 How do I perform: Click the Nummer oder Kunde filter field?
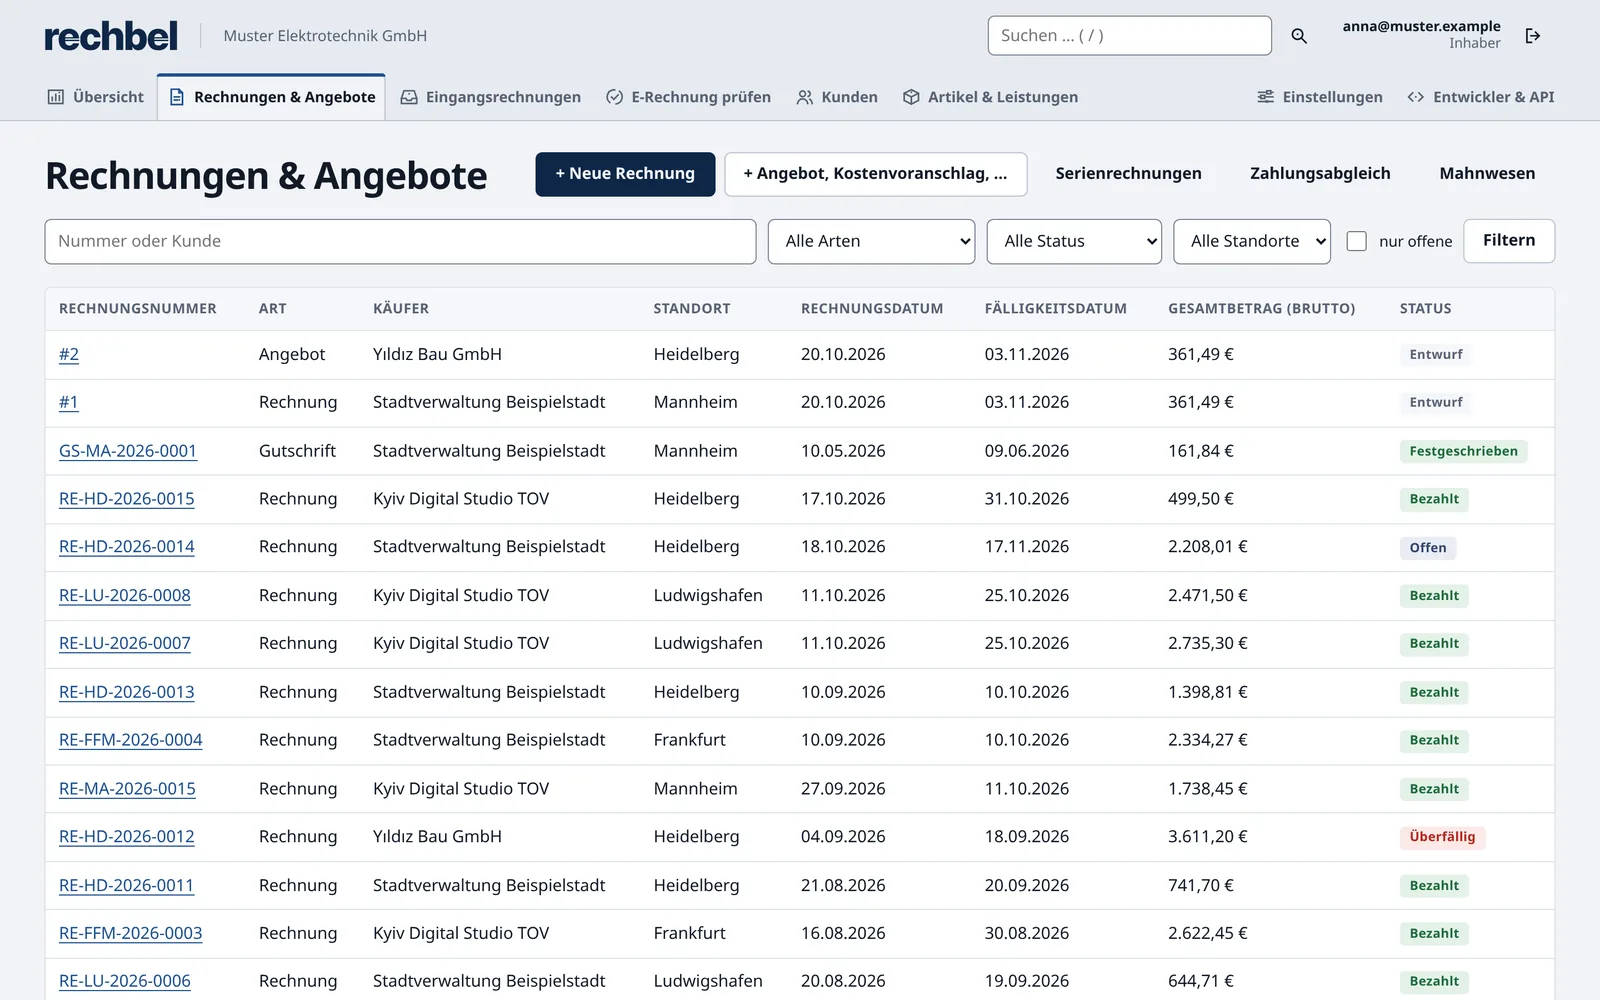[400, 241]
